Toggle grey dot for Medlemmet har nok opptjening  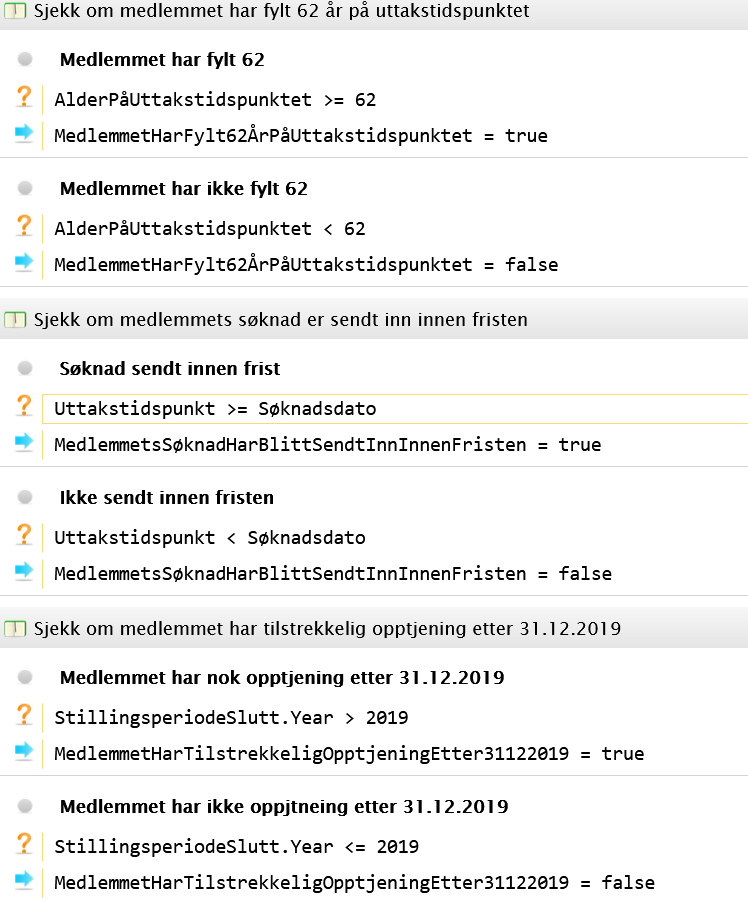coord(25,677)
